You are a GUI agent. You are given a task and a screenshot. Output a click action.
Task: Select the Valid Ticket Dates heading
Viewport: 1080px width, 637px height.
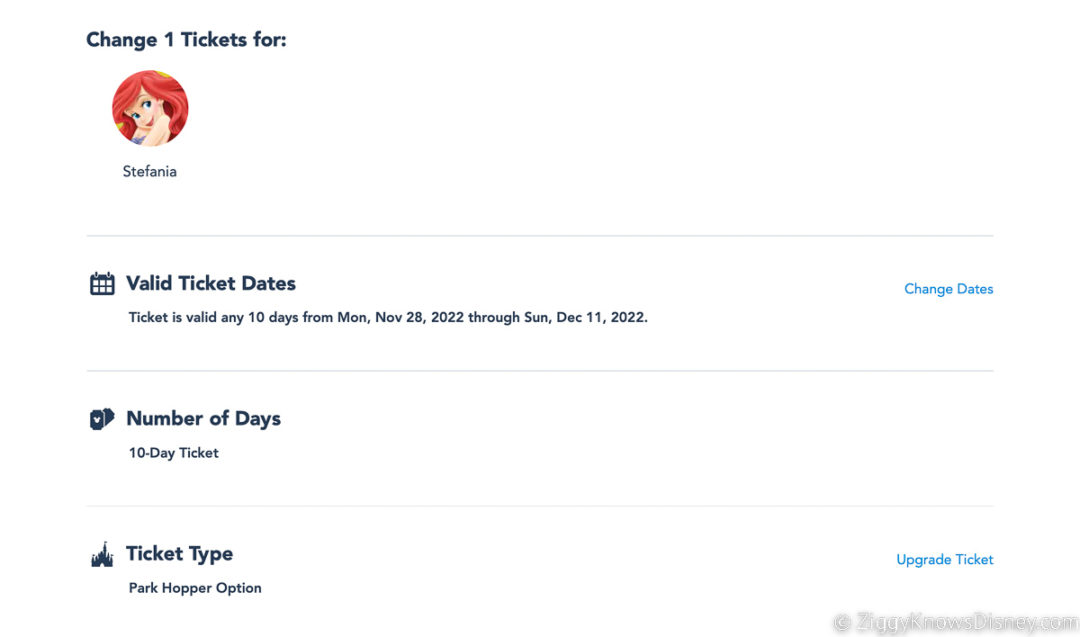[x=211, y=284]
